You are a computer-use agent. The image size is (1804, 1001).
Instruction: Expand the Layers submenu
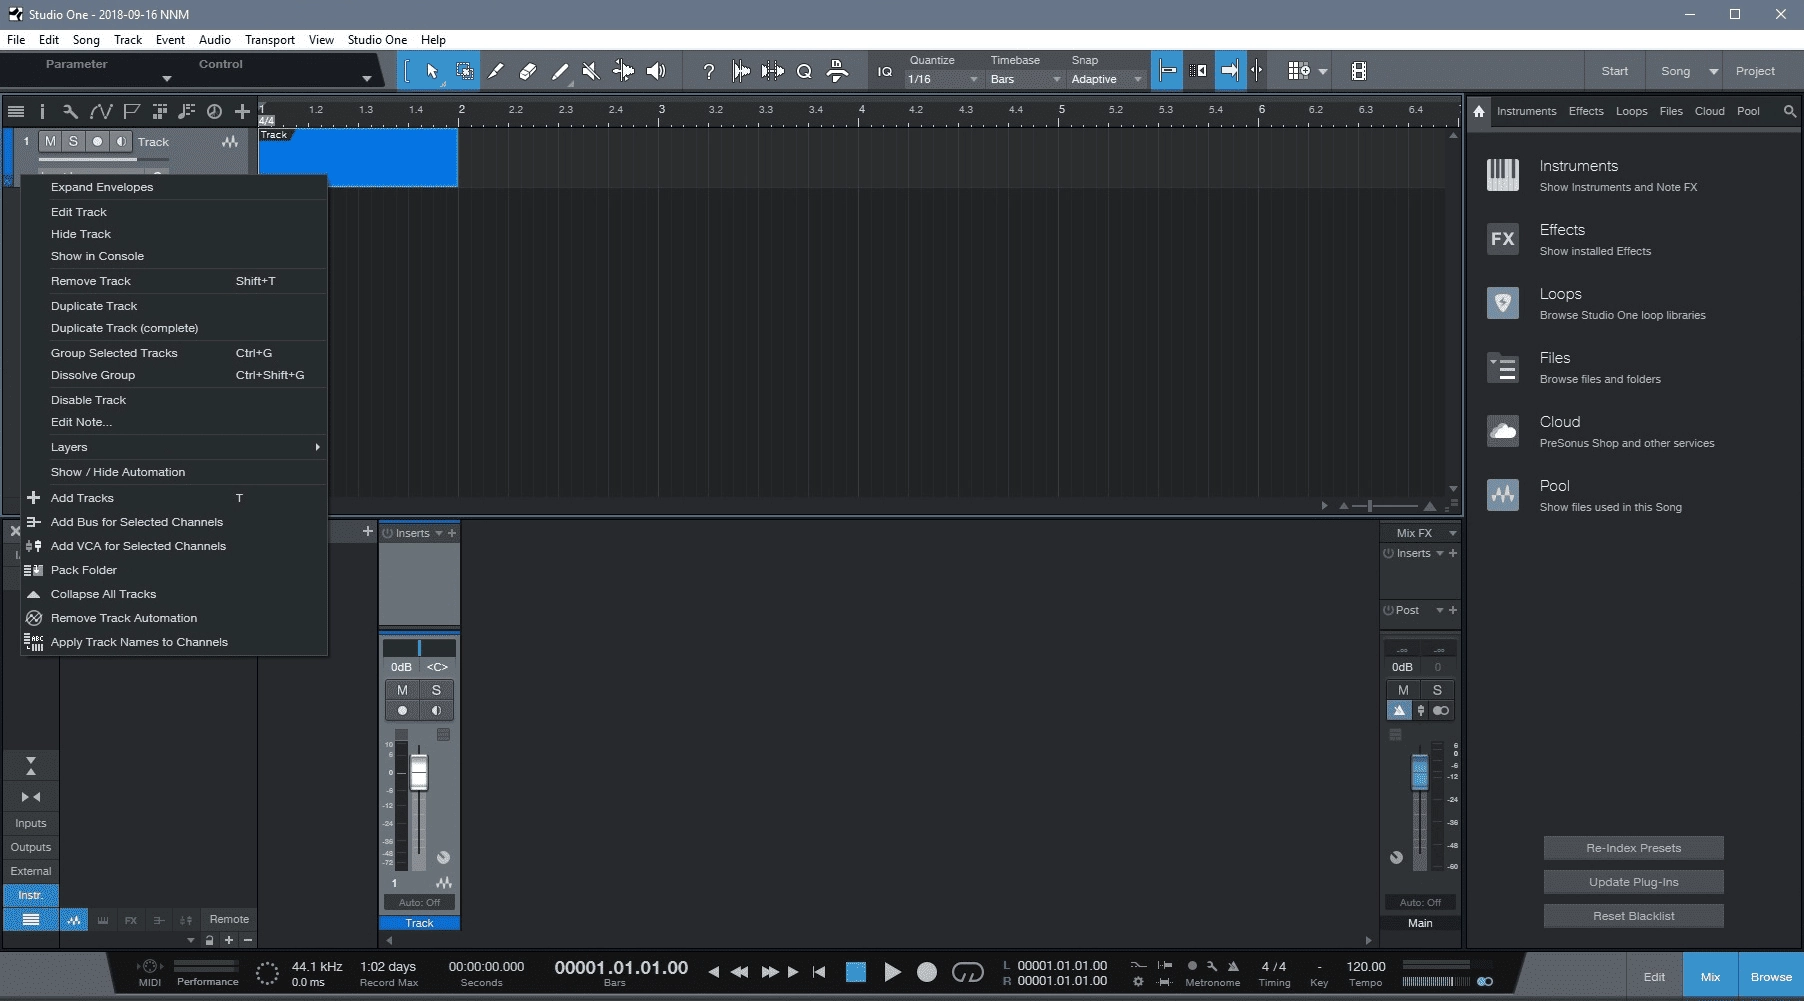point(174,447)
